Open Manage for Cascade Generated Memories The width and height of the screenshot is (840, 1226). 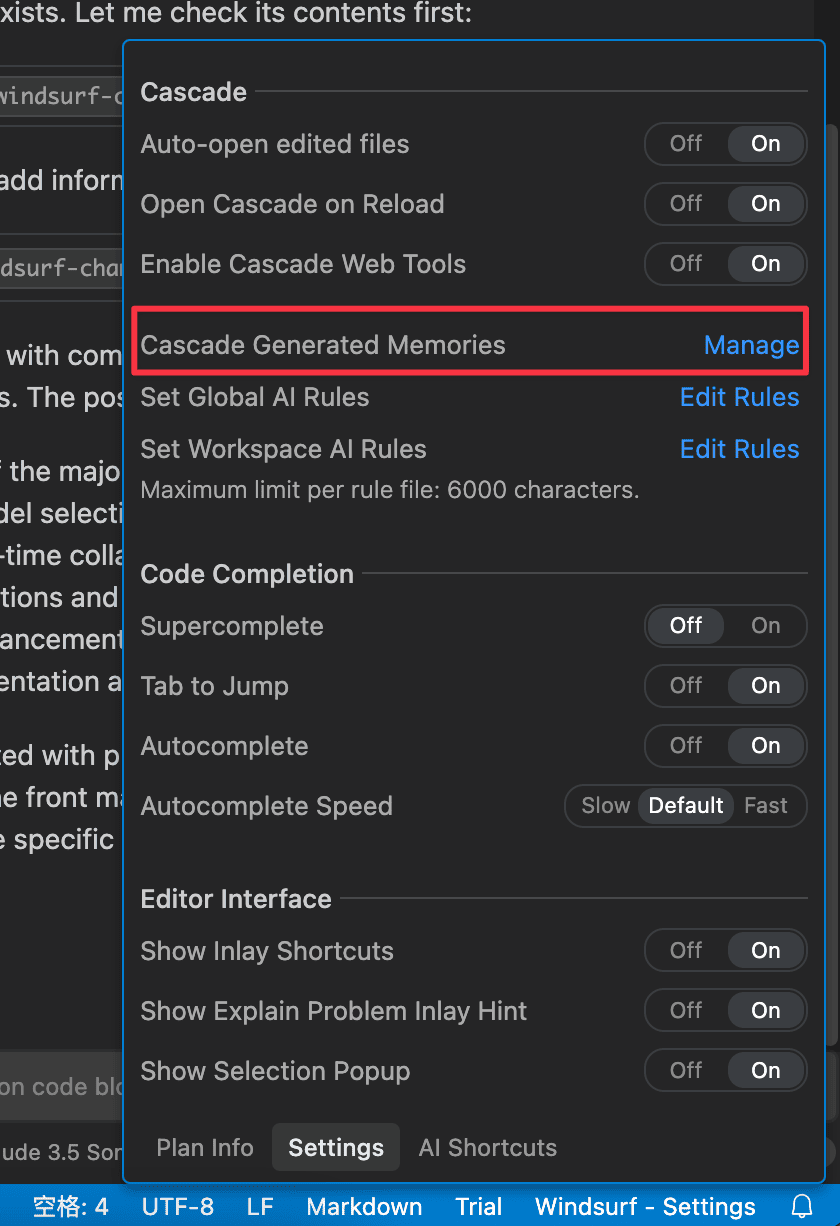(751, 345)
